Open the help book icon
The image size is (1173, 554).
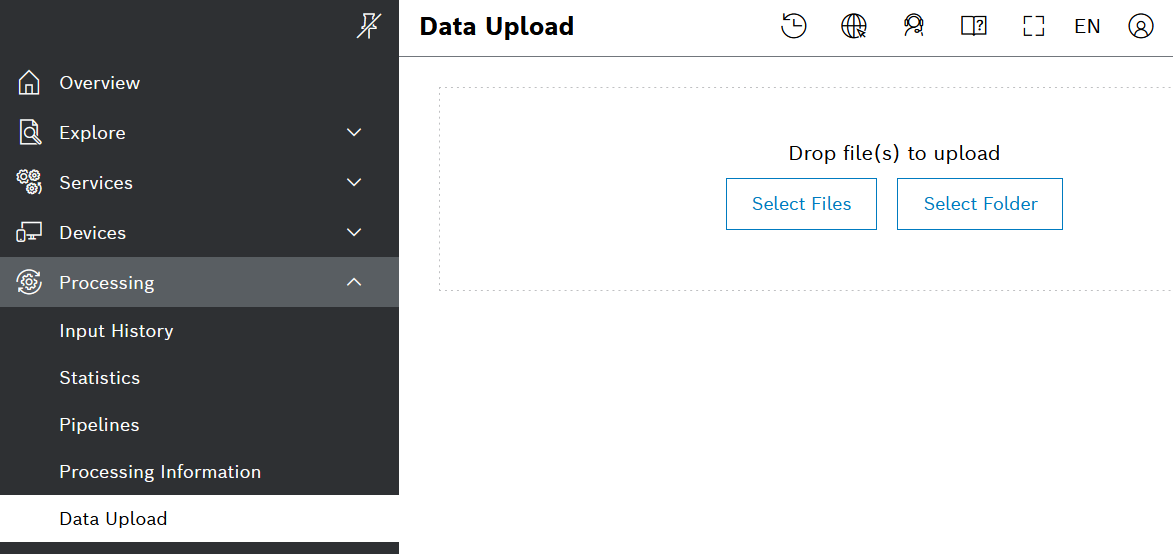pyautogui.click(x=973, y=27)
